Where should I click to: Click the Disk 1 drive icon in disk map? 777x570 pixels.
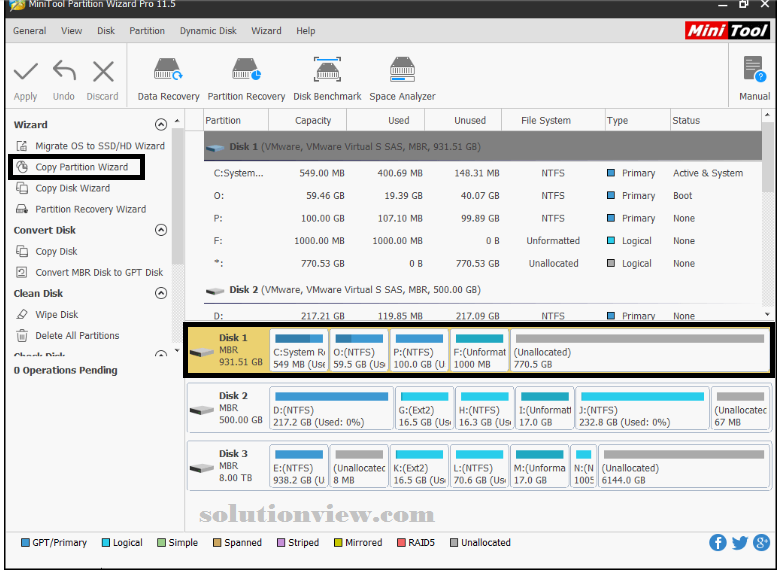202,352
